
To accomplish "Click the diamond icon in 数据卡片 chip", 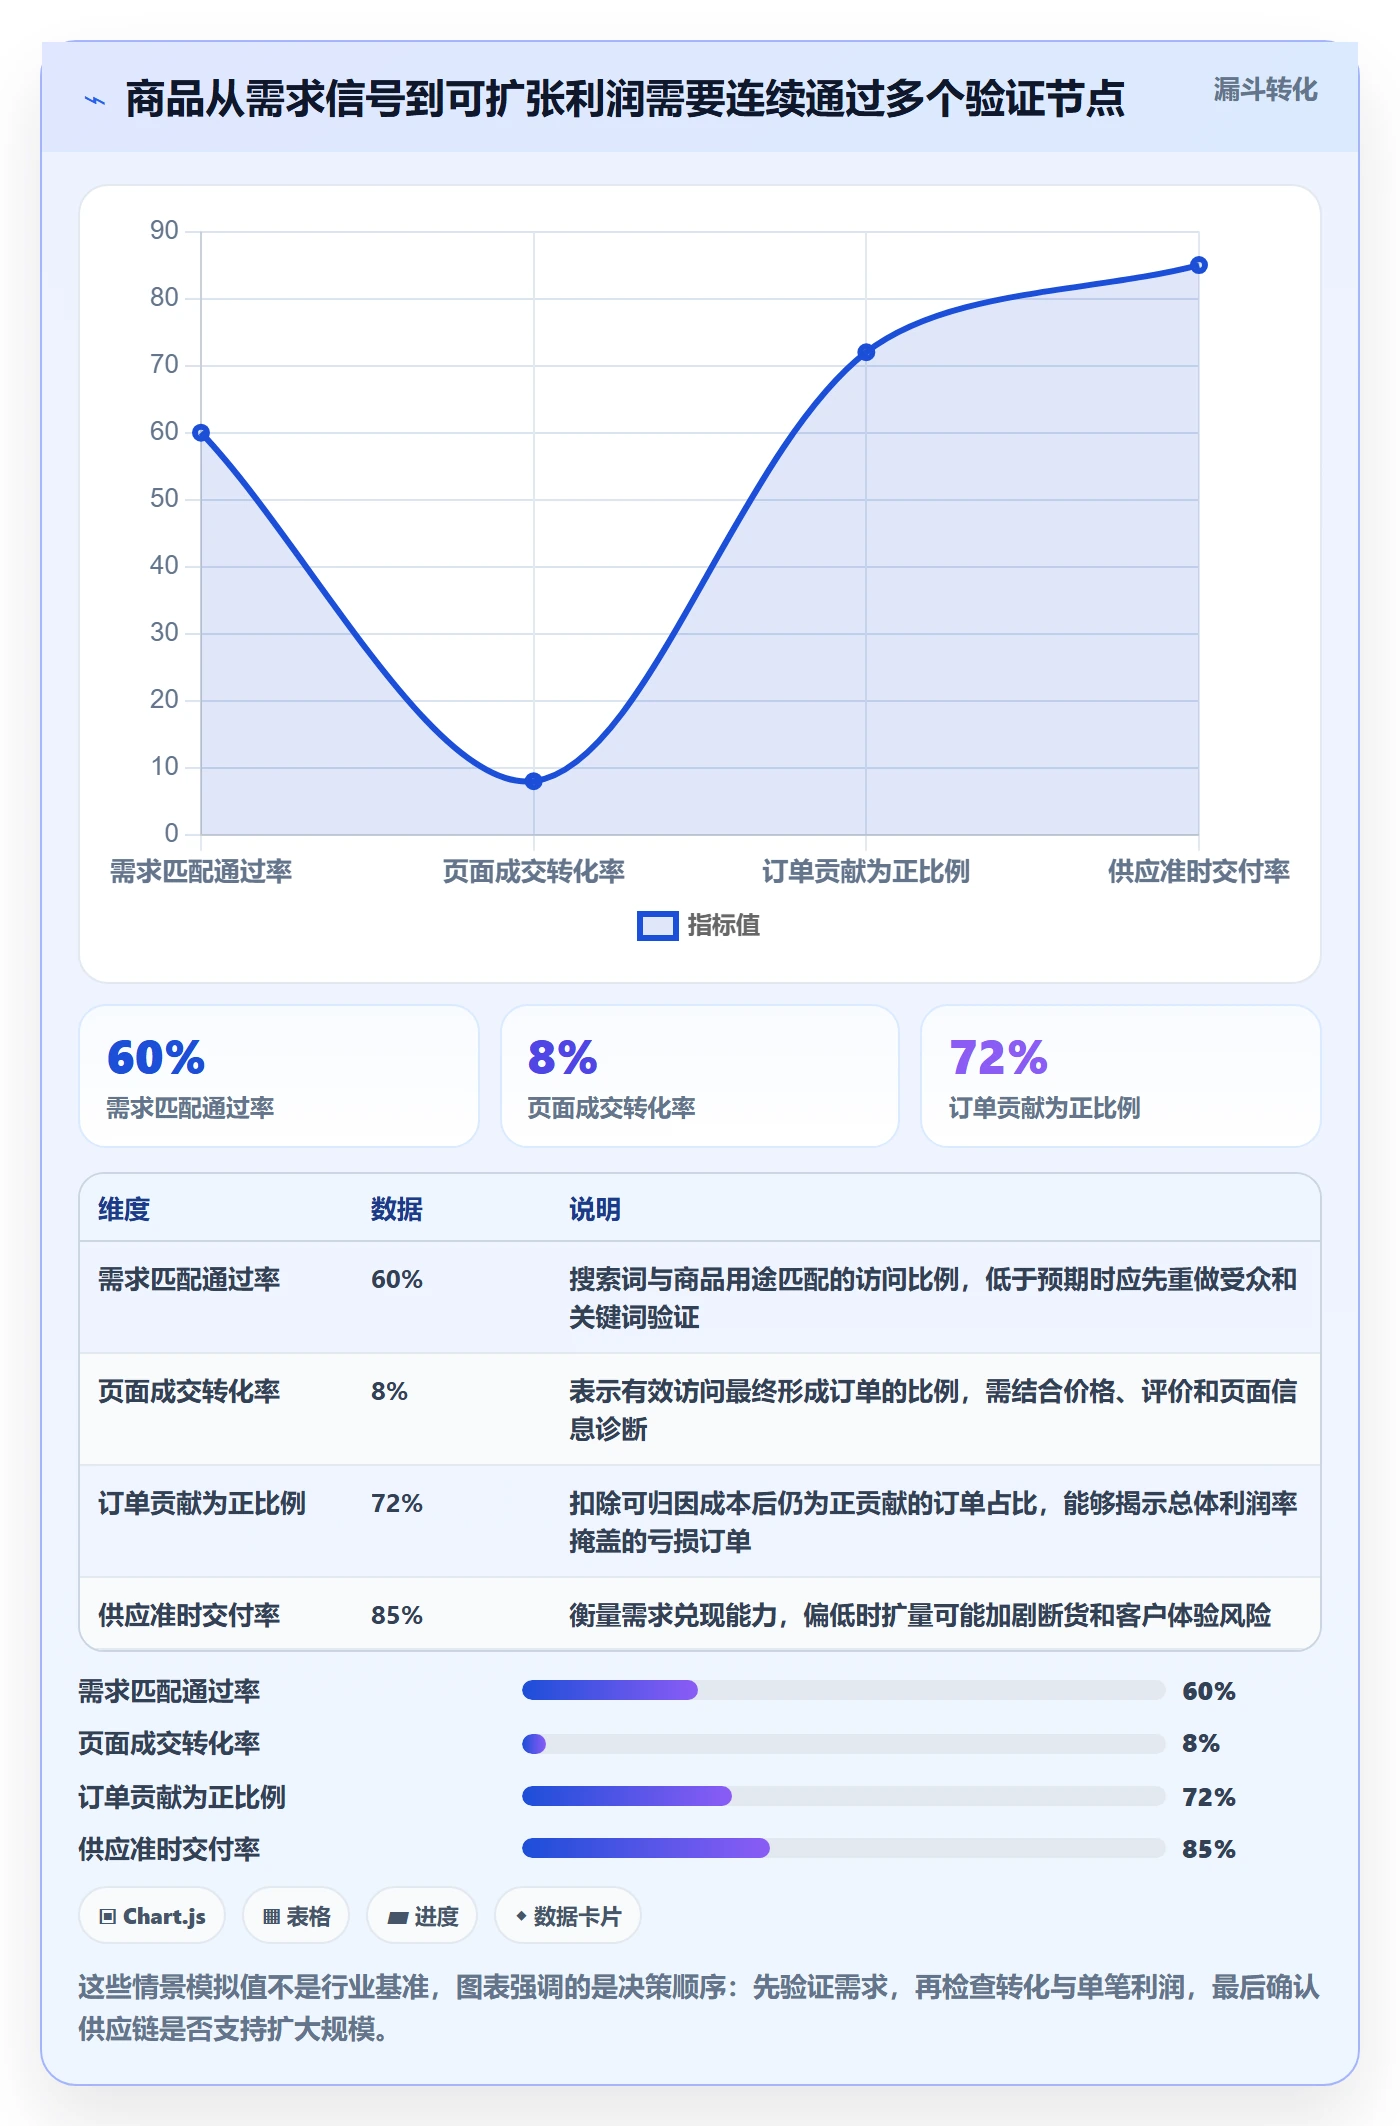I will click(x=521, y=1916).
